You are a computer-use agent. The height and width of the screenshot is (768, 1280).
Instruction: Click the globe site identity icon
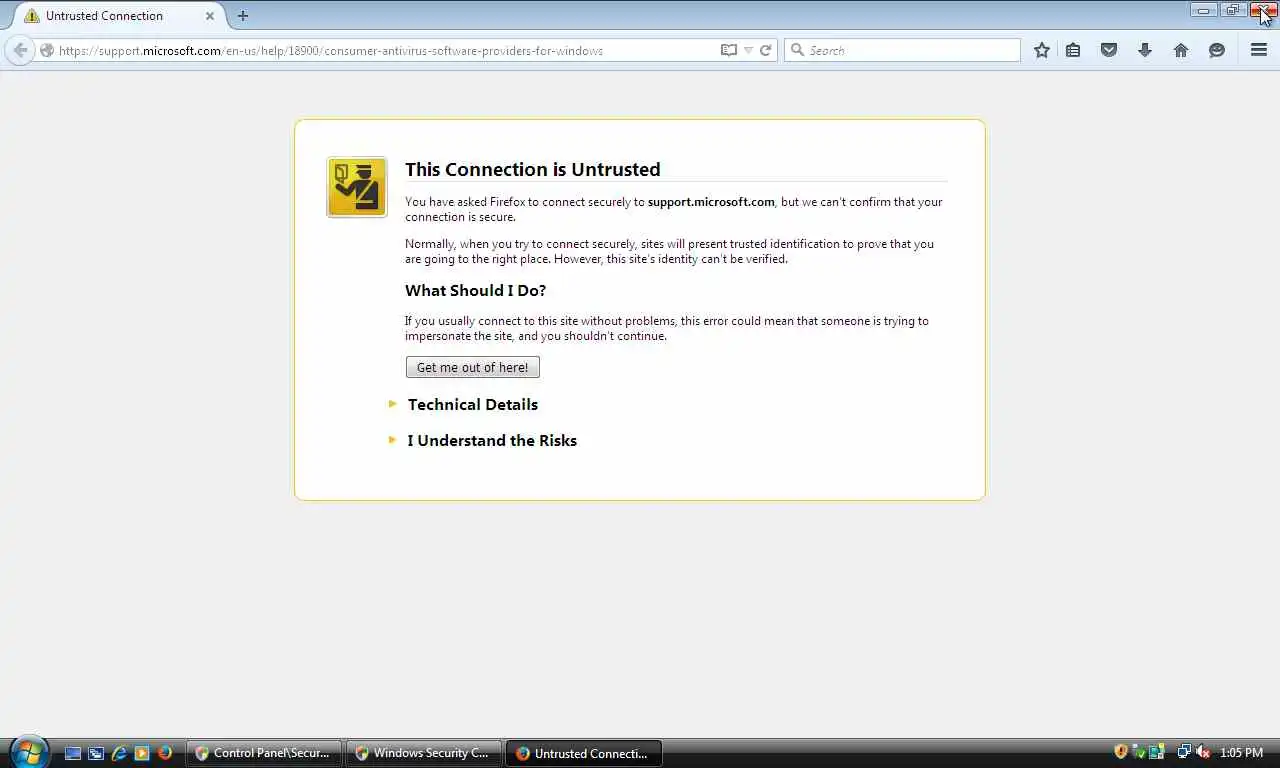coord(47,50)
